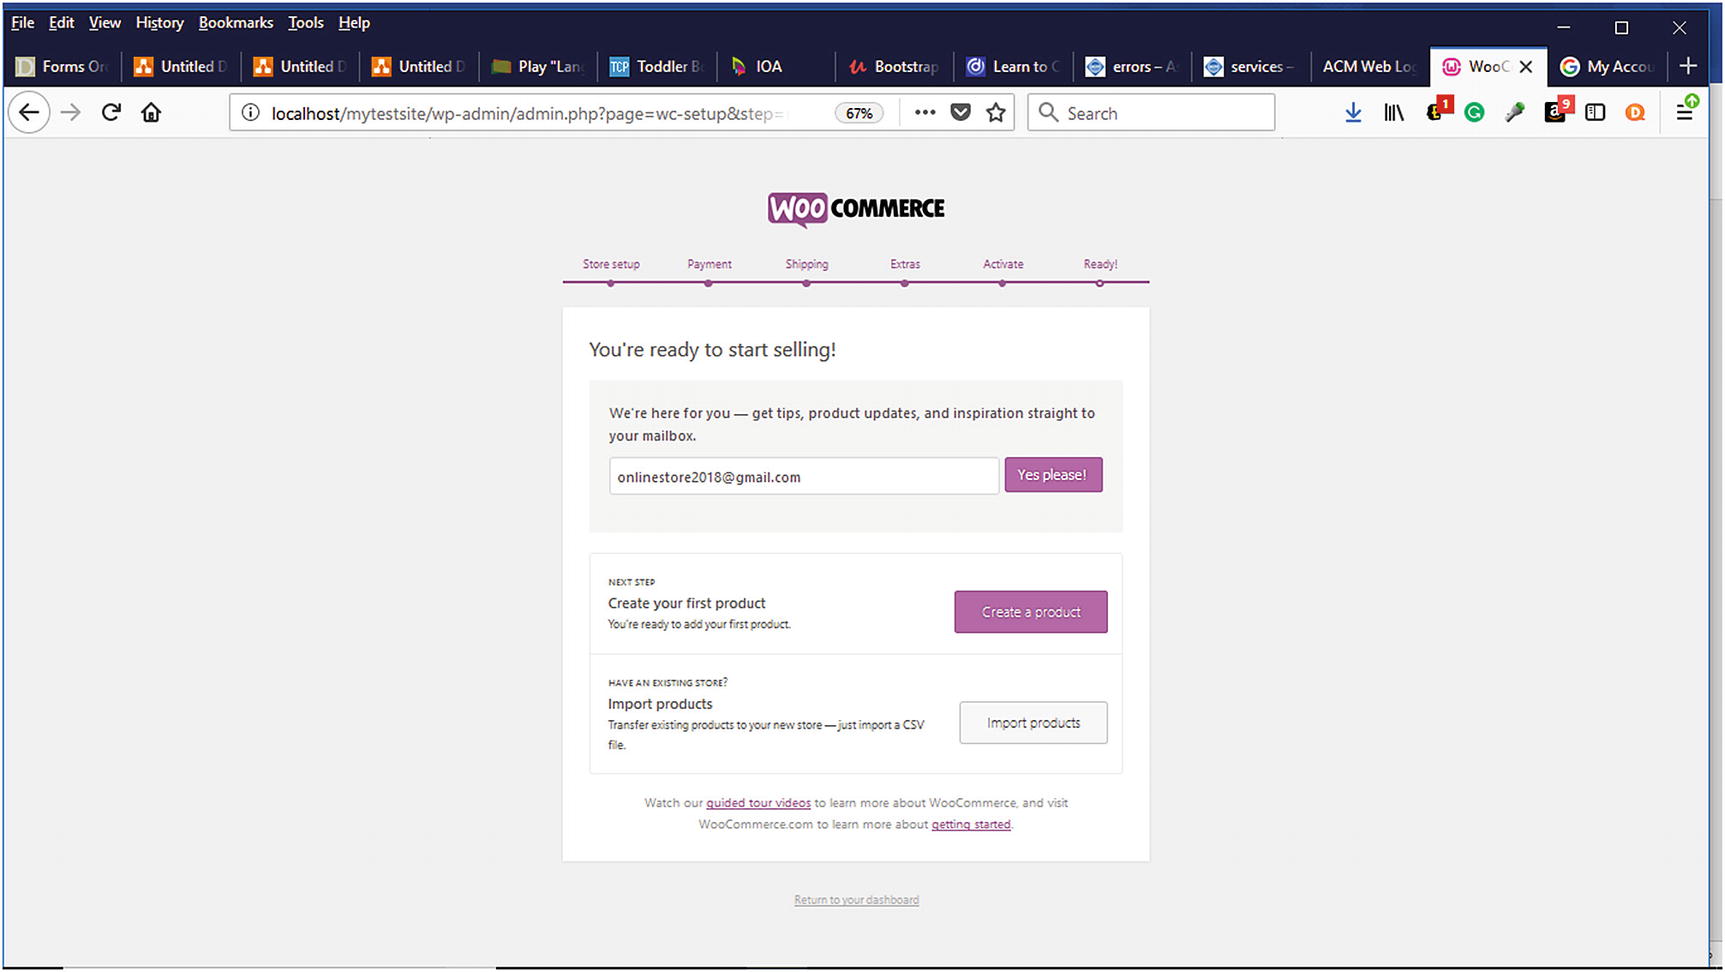Image resolution: width=1725 pixels, height=972 pixels.
Task: Switch to the services tab
Action: 1251,66
